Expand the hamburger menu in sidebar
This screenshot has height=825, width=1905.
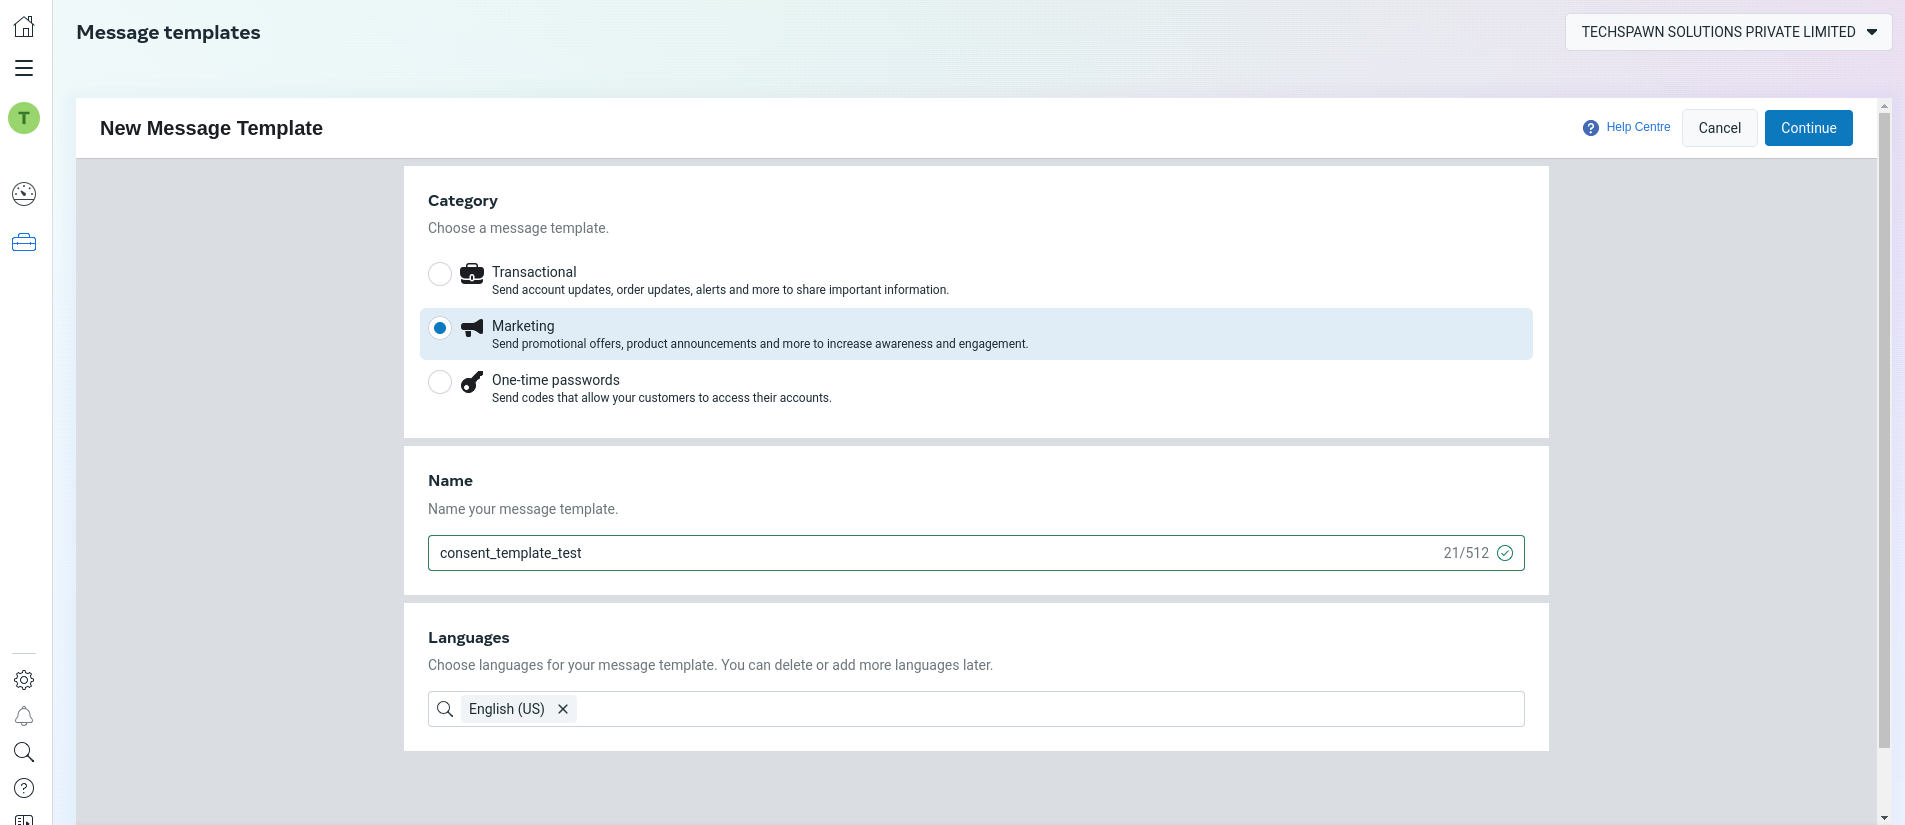tap(24, 68)
